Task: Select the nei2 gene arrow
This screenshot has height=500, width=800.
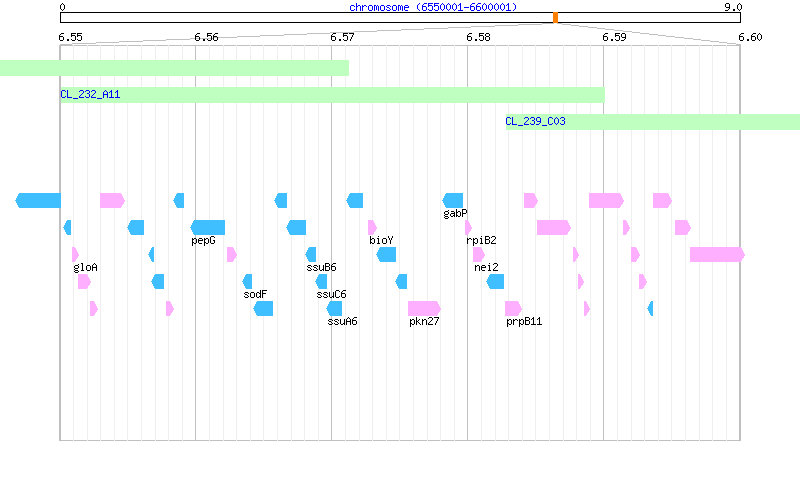Action: (x=479, y=254)
